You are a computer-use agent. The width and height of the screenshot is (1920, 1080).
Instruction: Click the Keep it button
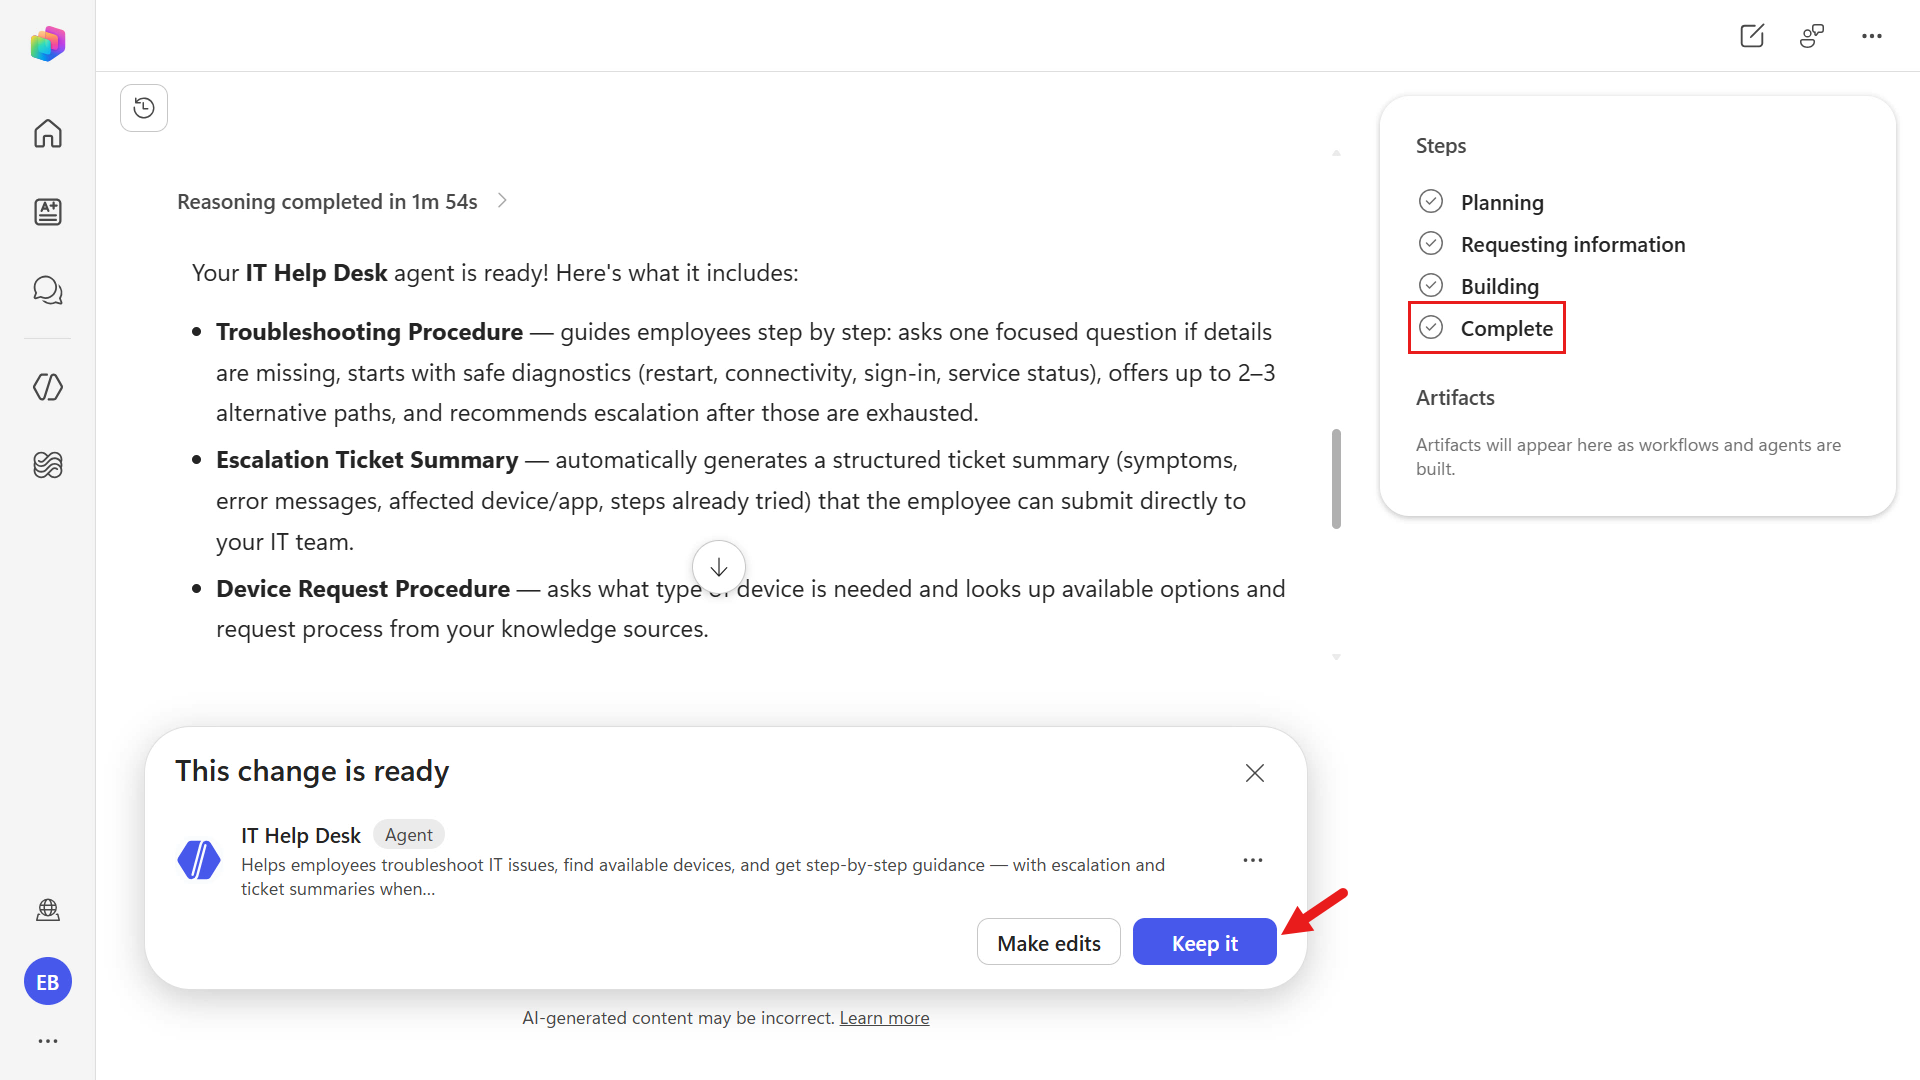[x=1204, y=942]
